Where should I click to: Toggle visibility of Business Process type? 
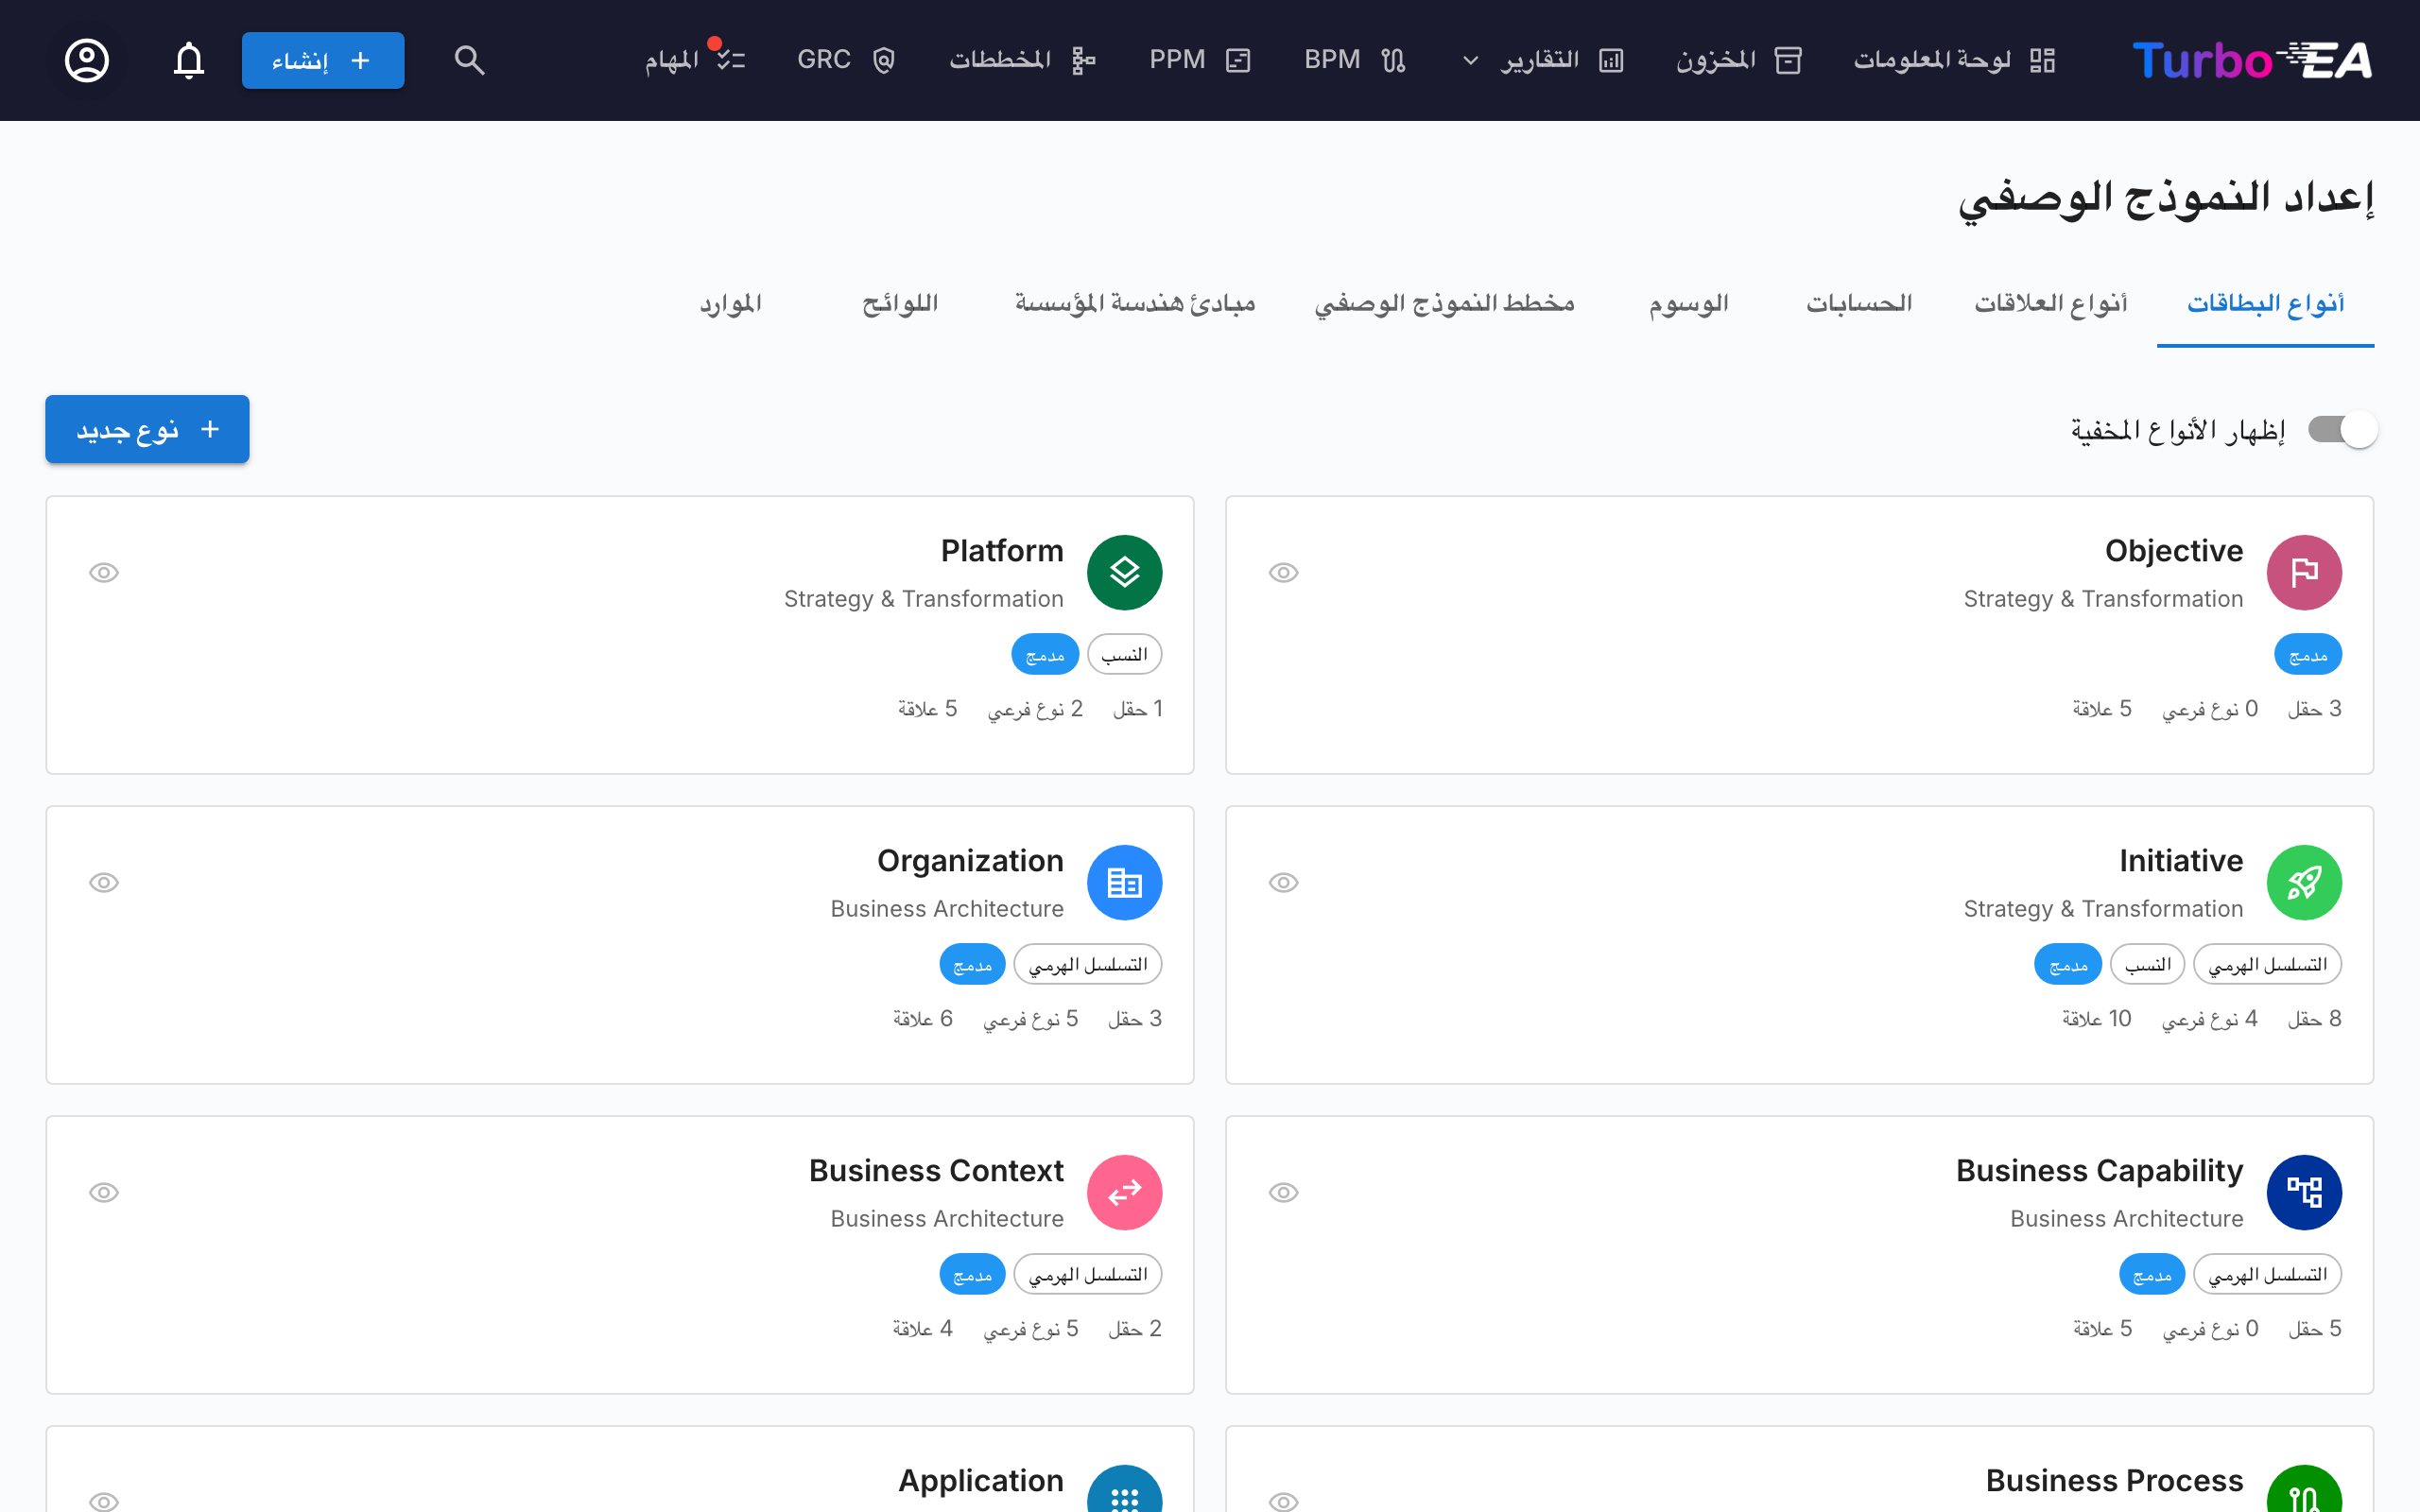pos(1284,1501)
